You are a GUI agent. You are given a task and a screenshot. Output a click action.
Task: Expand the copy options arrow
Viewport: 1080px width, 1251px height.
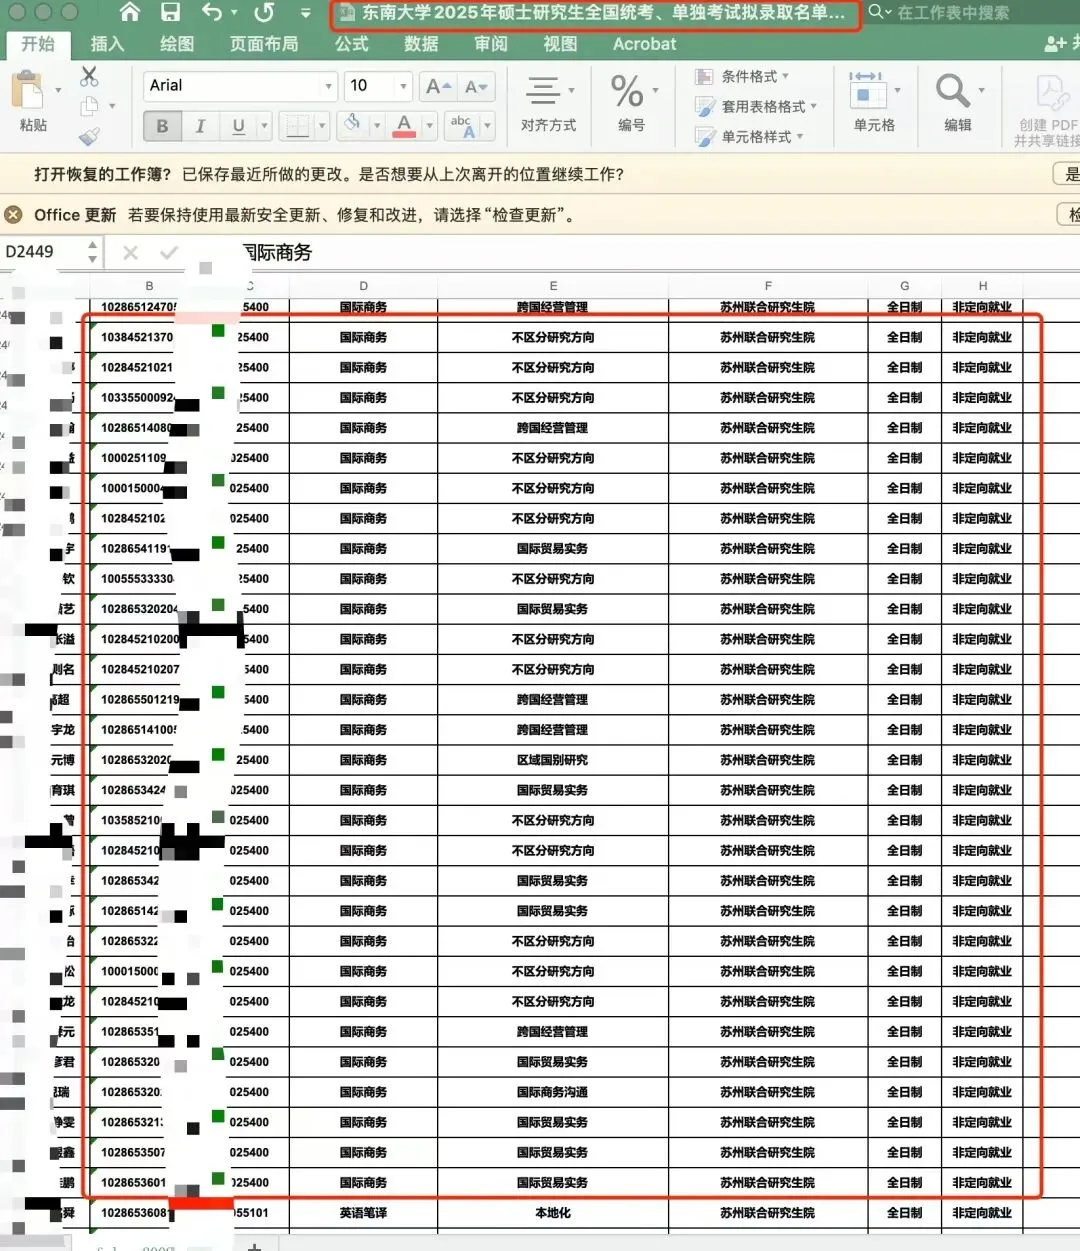112,106
